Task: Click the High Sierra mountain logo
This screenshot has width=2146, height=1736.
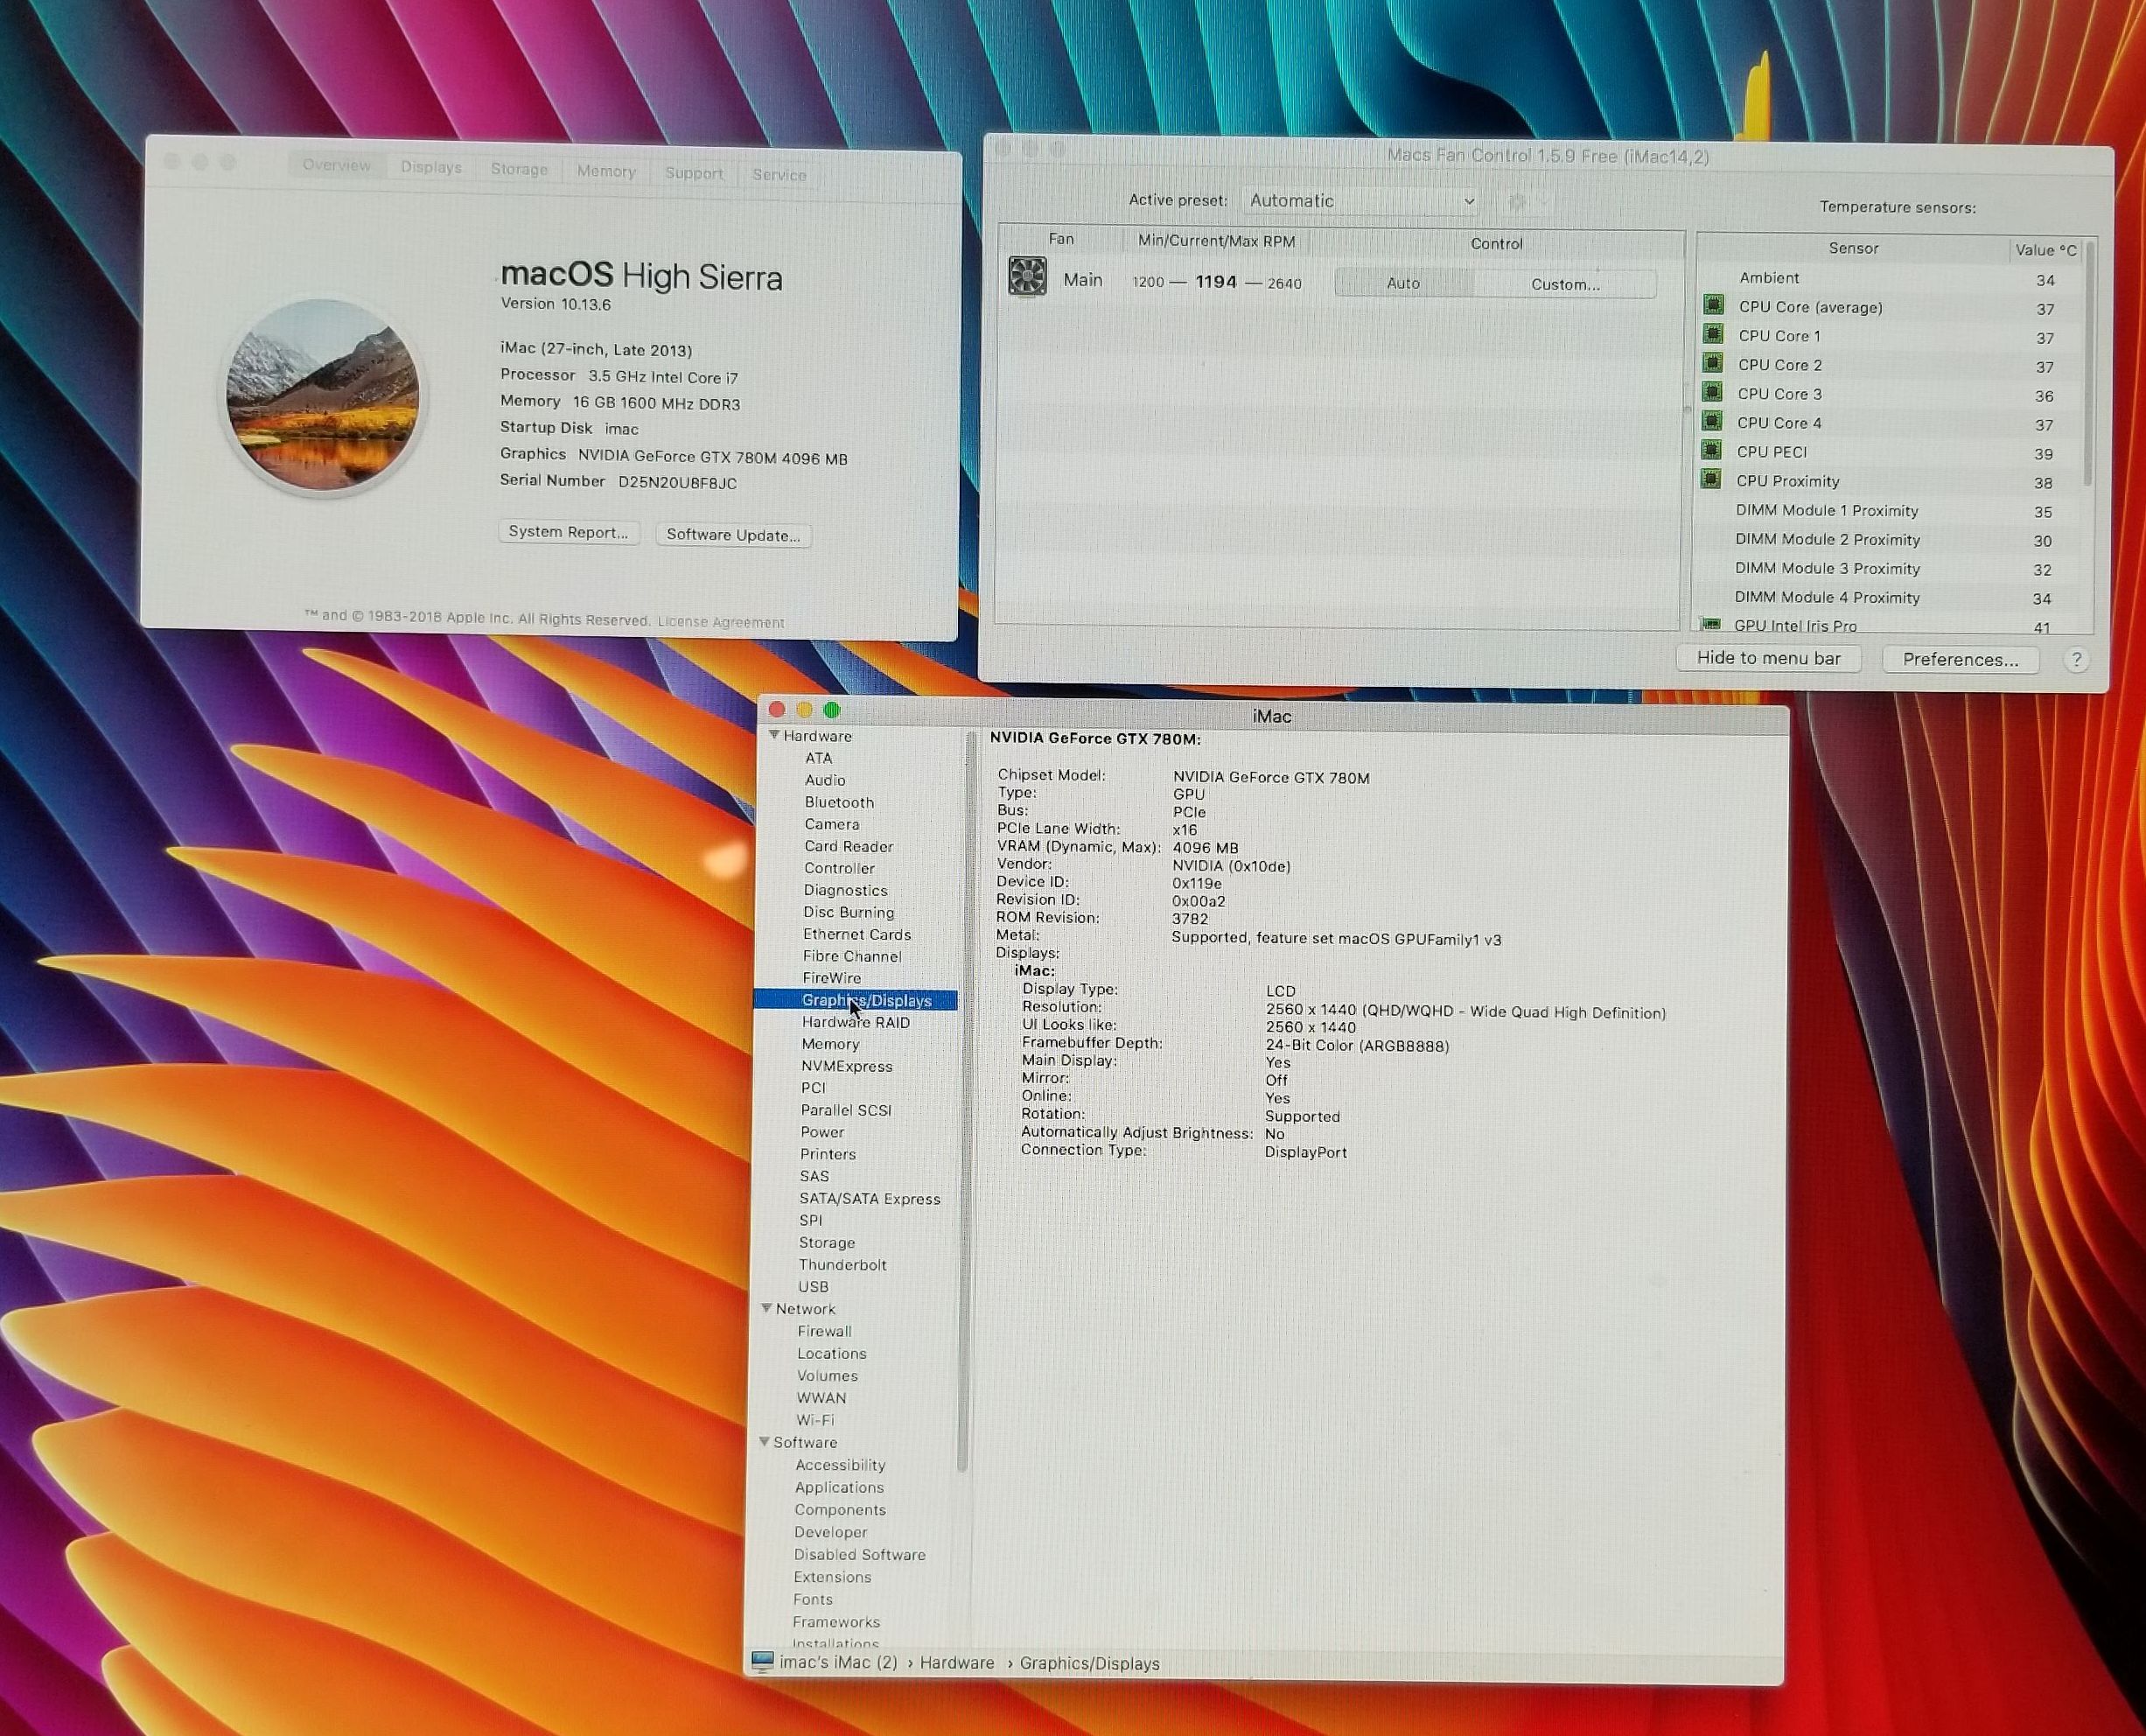Action: pos(322,395)
